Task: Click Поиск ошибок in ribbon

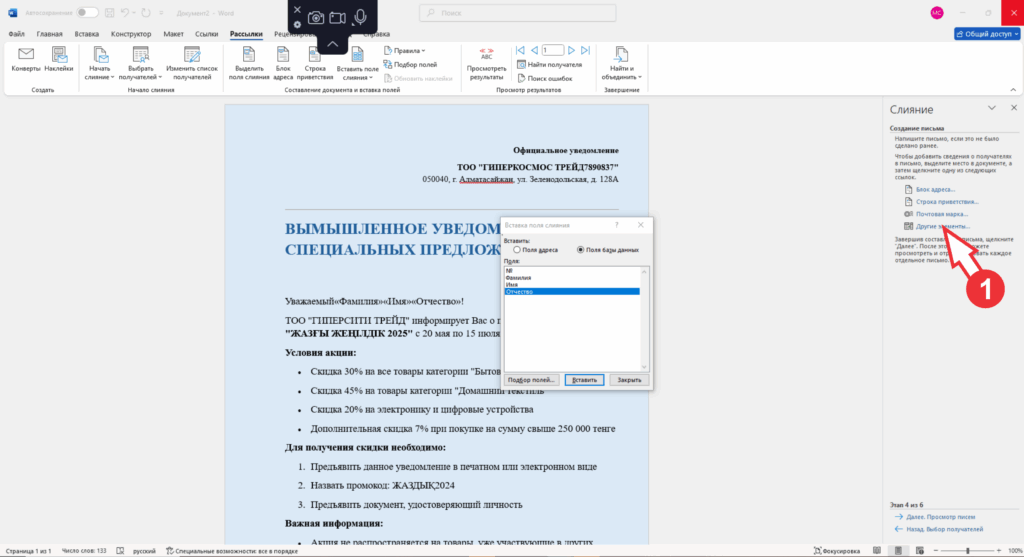Action: click(x=545, y=78)
